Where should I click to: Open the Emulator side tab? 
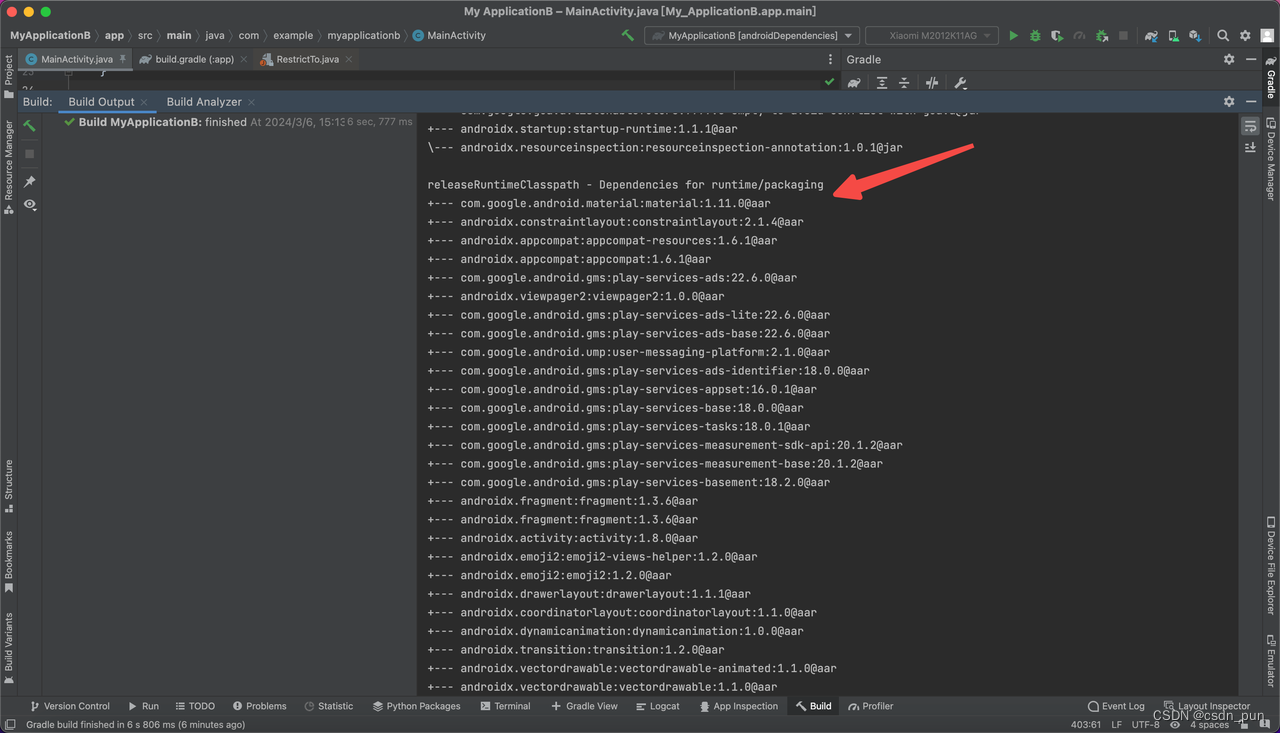(x=1271, y=660)
